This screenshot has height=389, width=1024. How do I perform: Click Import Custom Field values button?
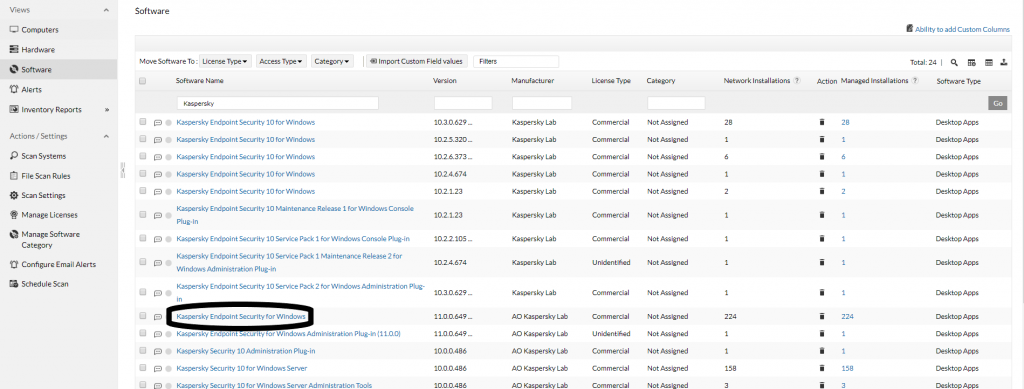pos(416,61)
